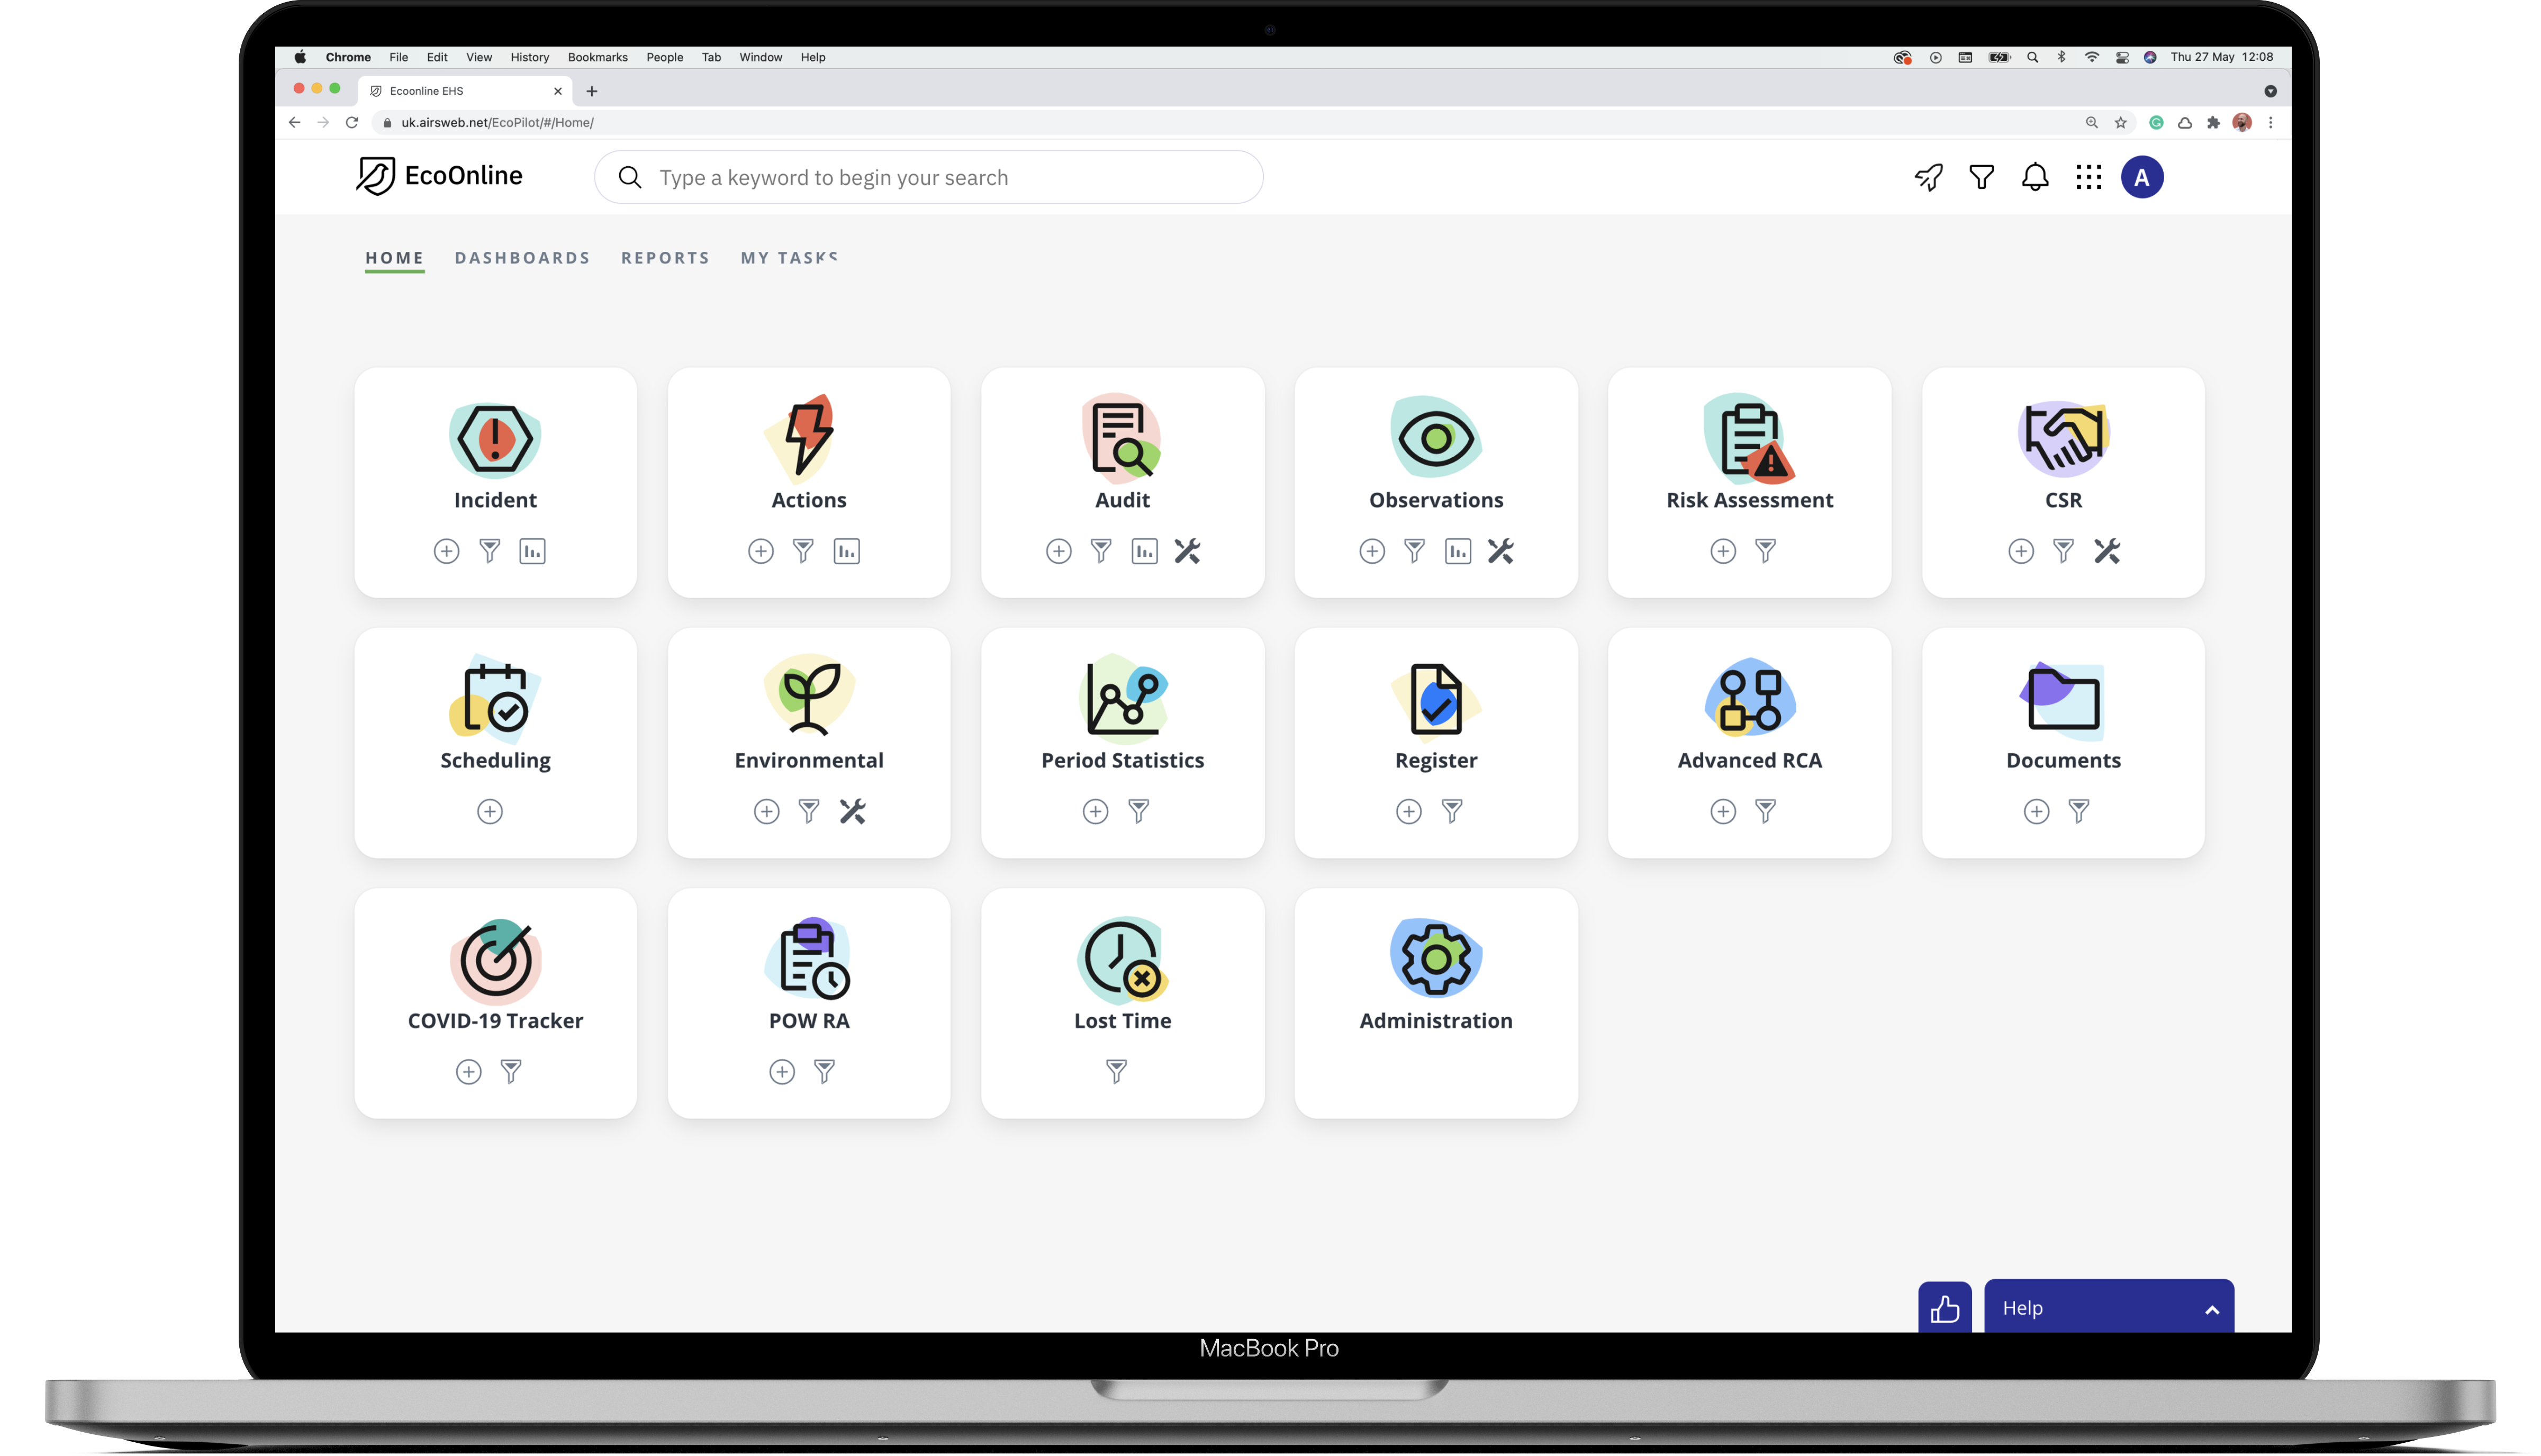
Task: Click the thumbs up feedback button
Action: click(x=1944, y=1308)
